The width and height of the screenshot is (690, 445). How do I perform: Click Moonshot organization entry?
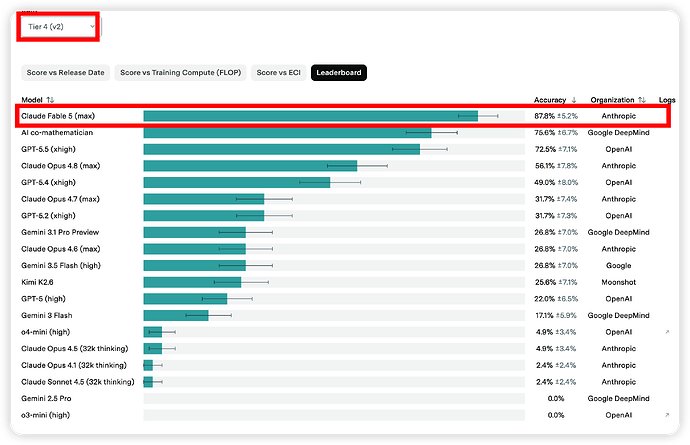618,282
